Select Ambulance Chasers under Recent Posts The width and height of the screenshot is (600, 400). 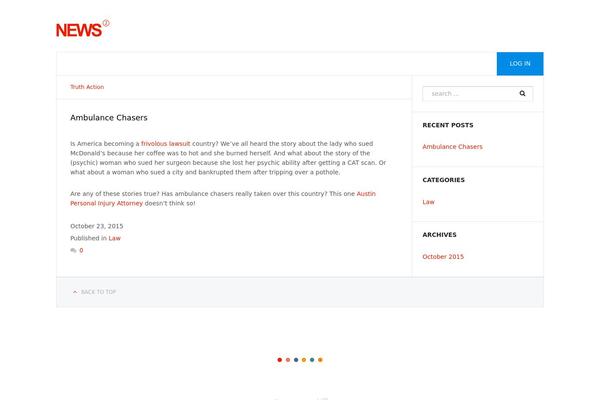452,147
